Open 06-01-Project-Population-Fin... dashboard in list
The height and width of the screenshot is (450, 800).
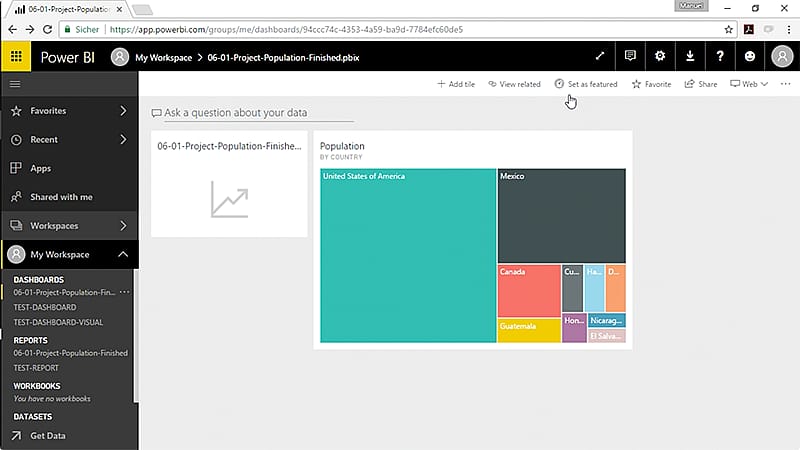[64, 292]
